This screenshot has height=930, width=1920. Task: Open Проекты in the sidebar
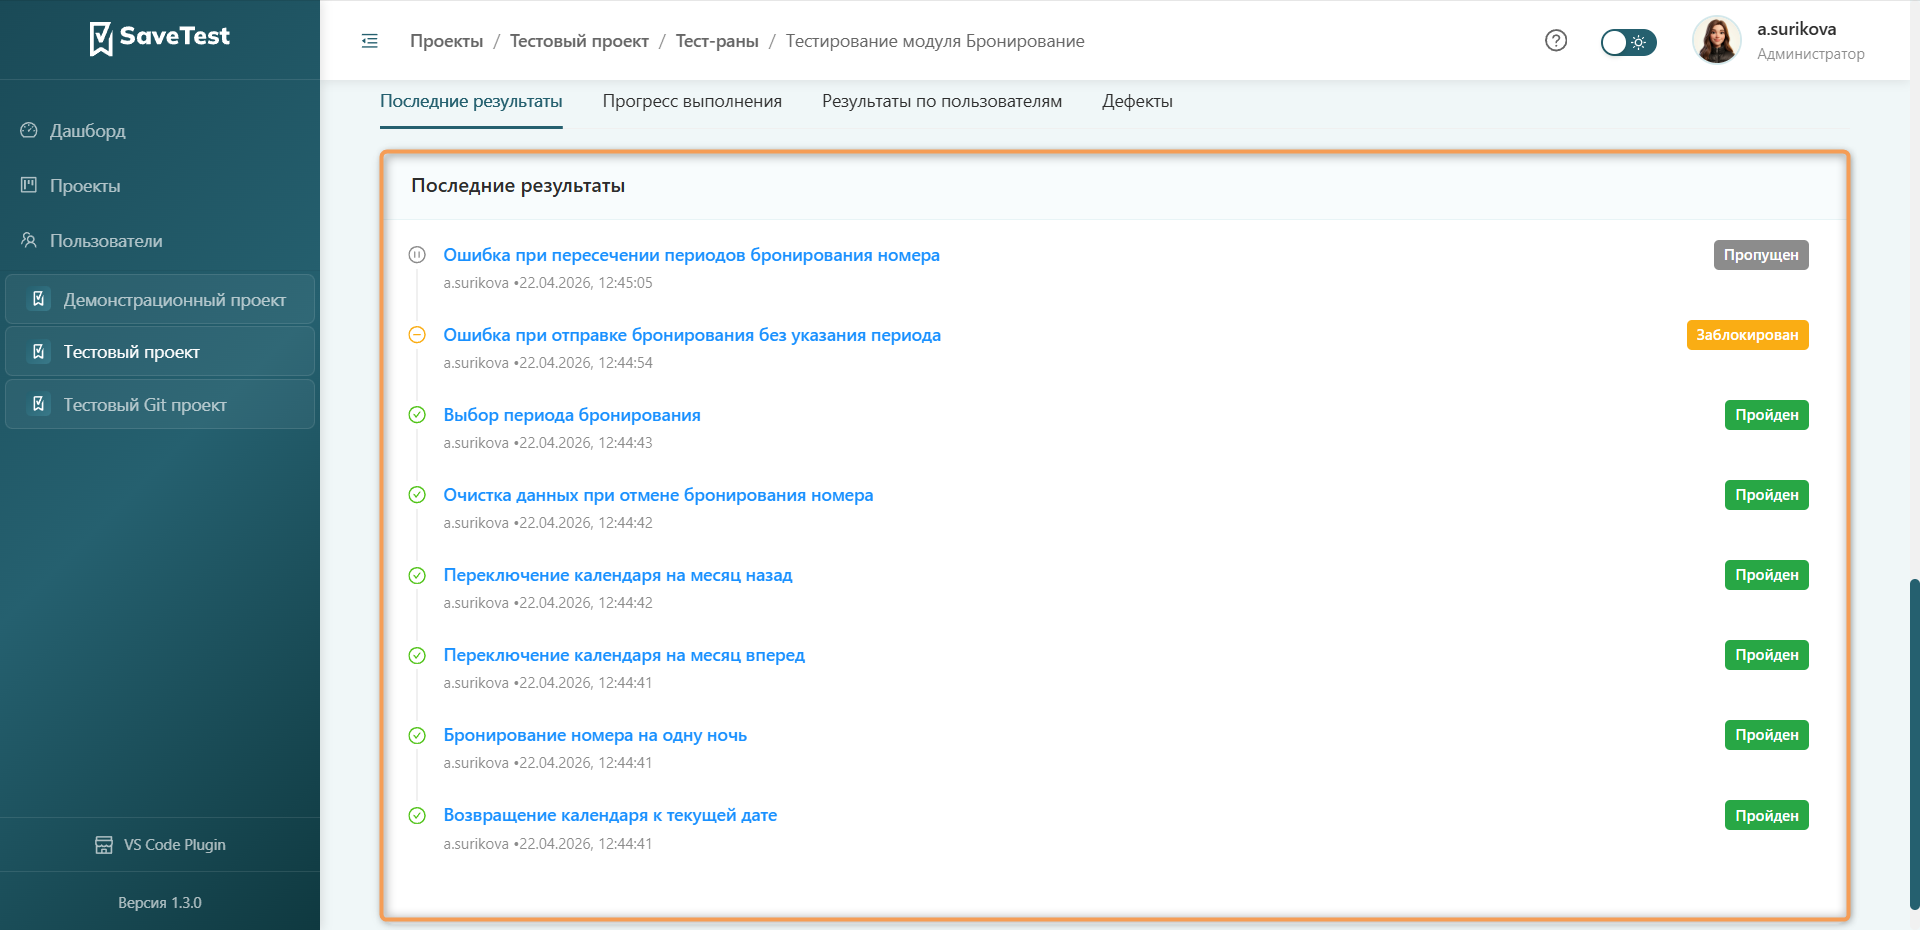point(85,186)
